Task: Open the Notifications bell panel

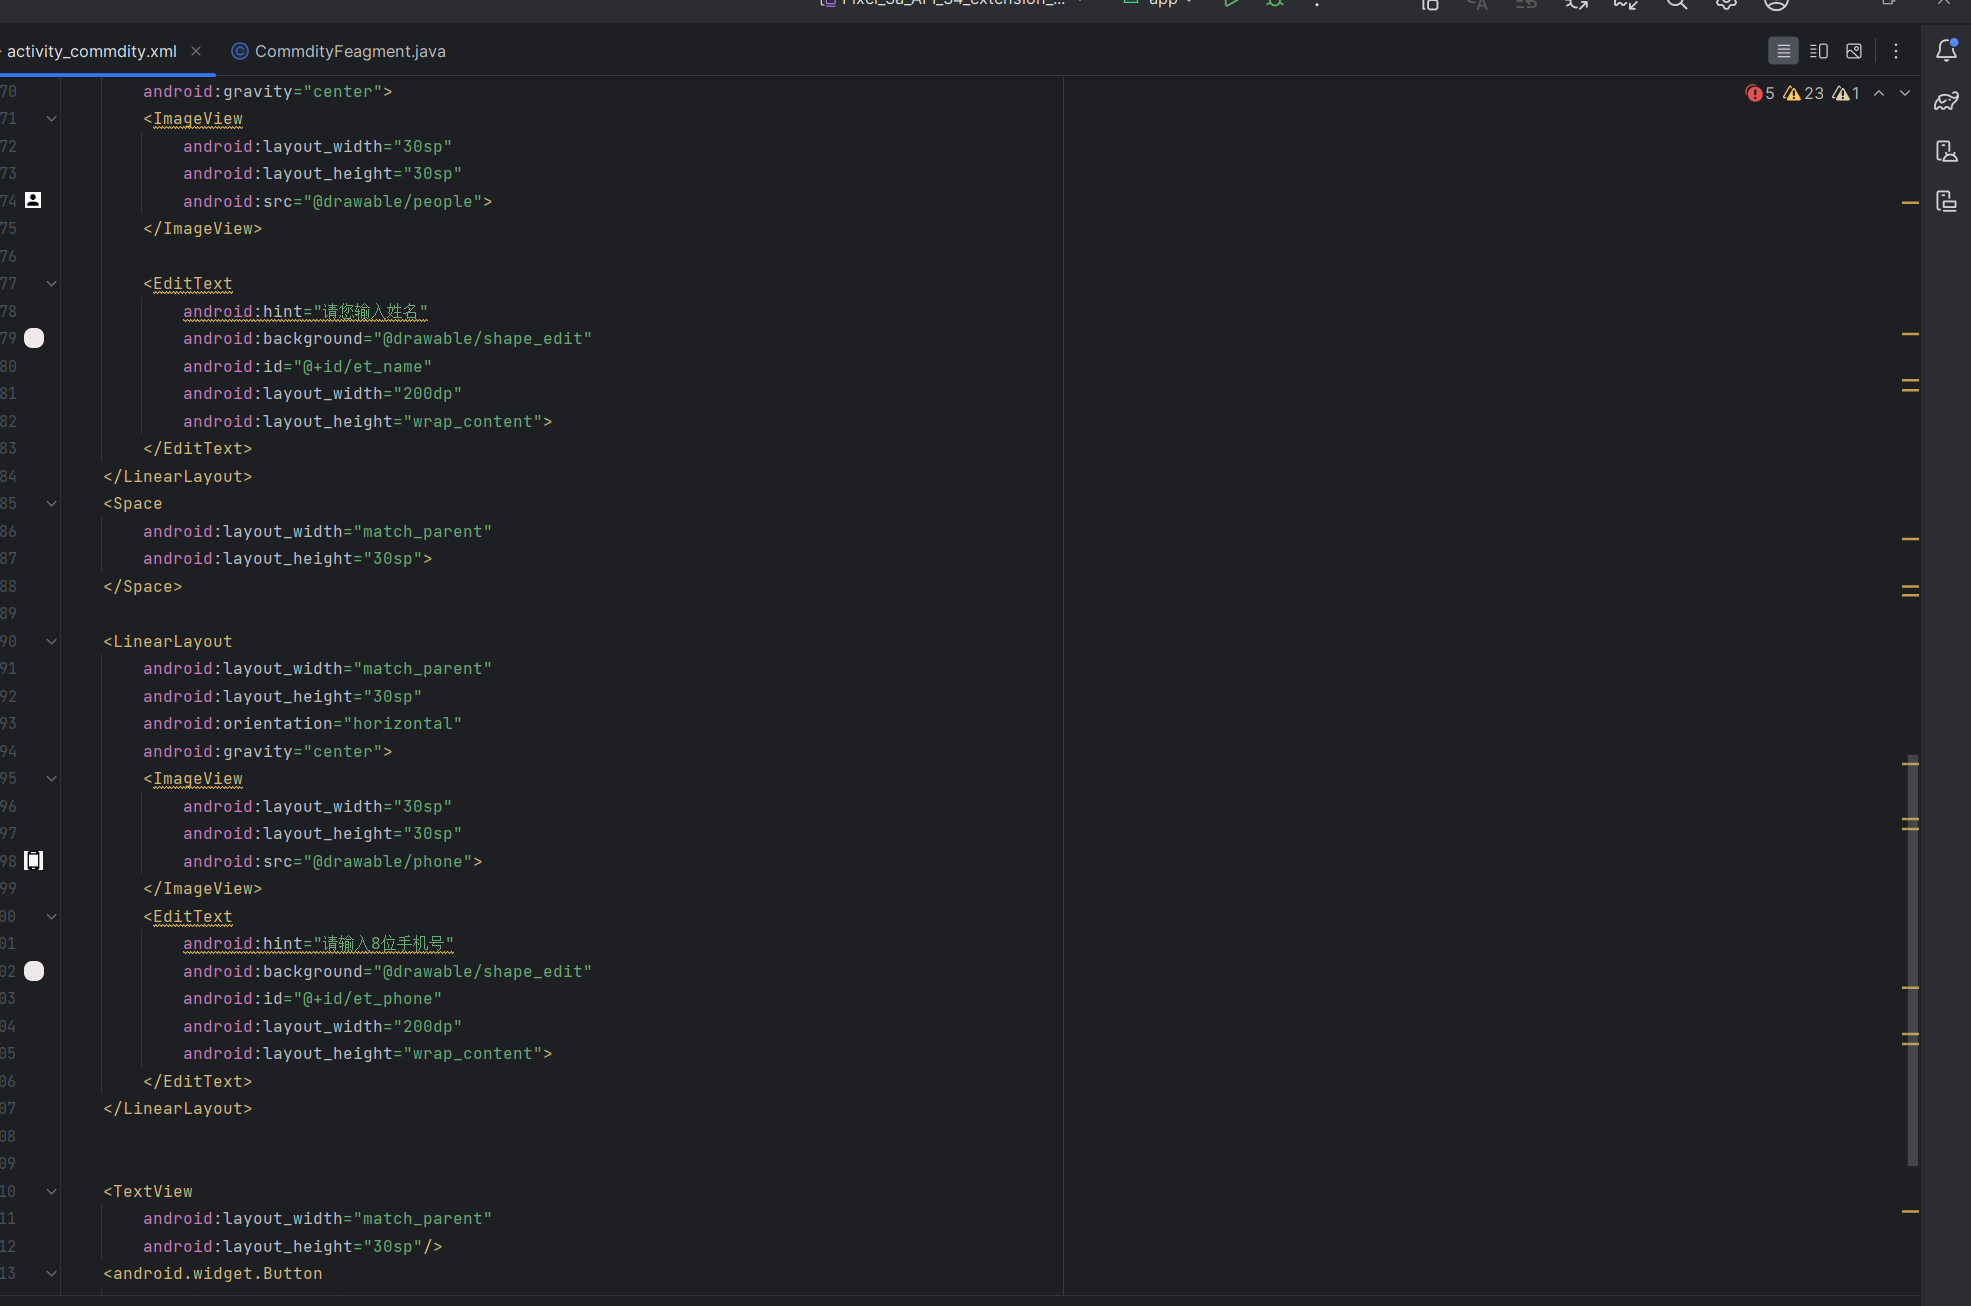Action: click(x=1946, y=51)
